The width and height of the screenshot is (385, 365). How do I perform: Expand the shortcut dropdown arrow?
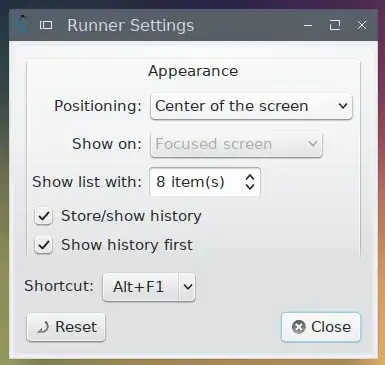coord(187,287)
